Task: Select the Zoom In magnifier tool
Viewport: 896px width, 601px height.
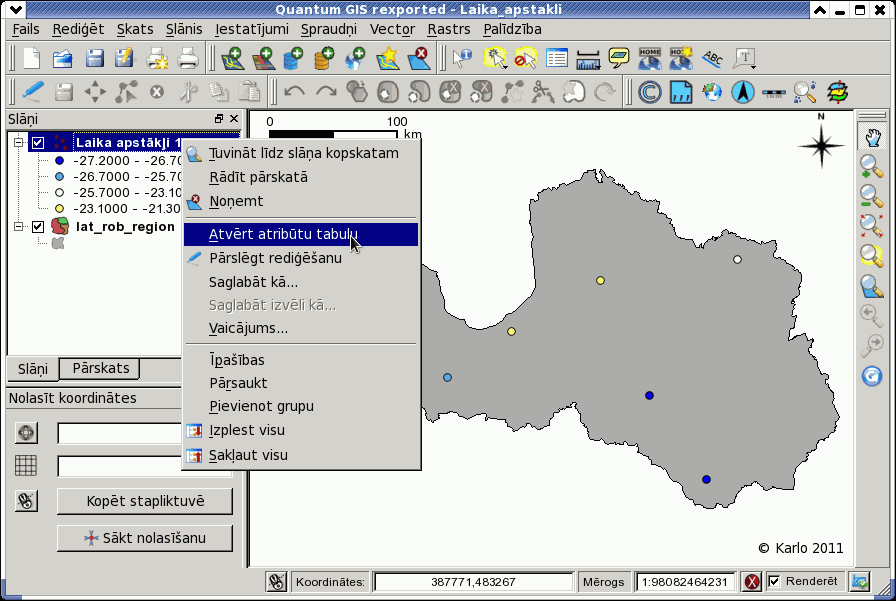Action: (872, 166)
